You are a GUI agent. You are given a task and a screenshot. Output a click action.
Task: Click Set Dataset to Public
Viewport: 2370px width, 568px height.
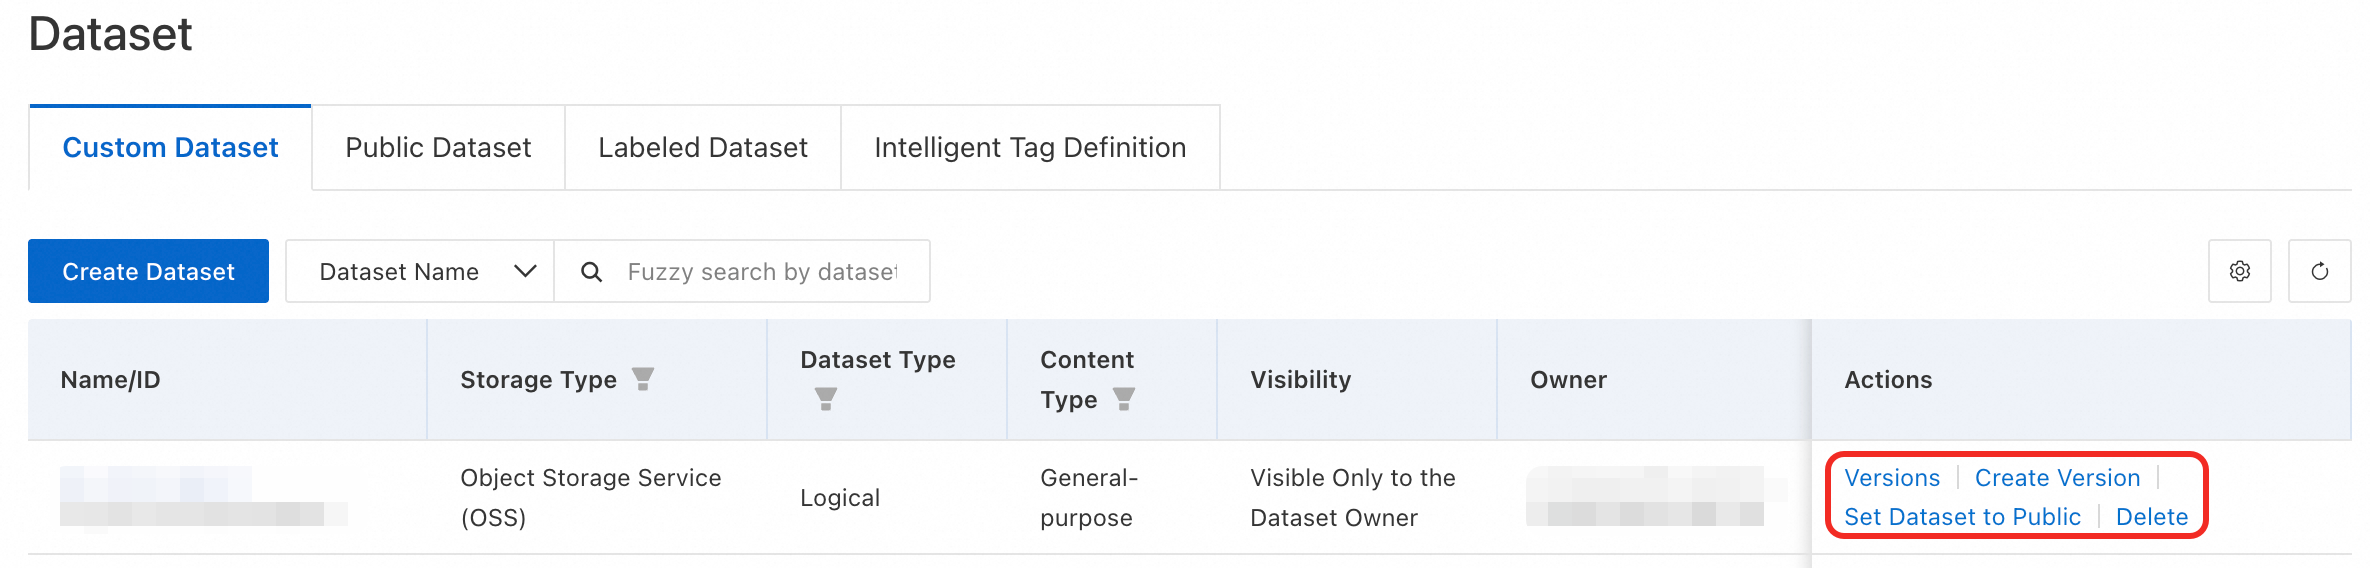tap(1962, 517)
